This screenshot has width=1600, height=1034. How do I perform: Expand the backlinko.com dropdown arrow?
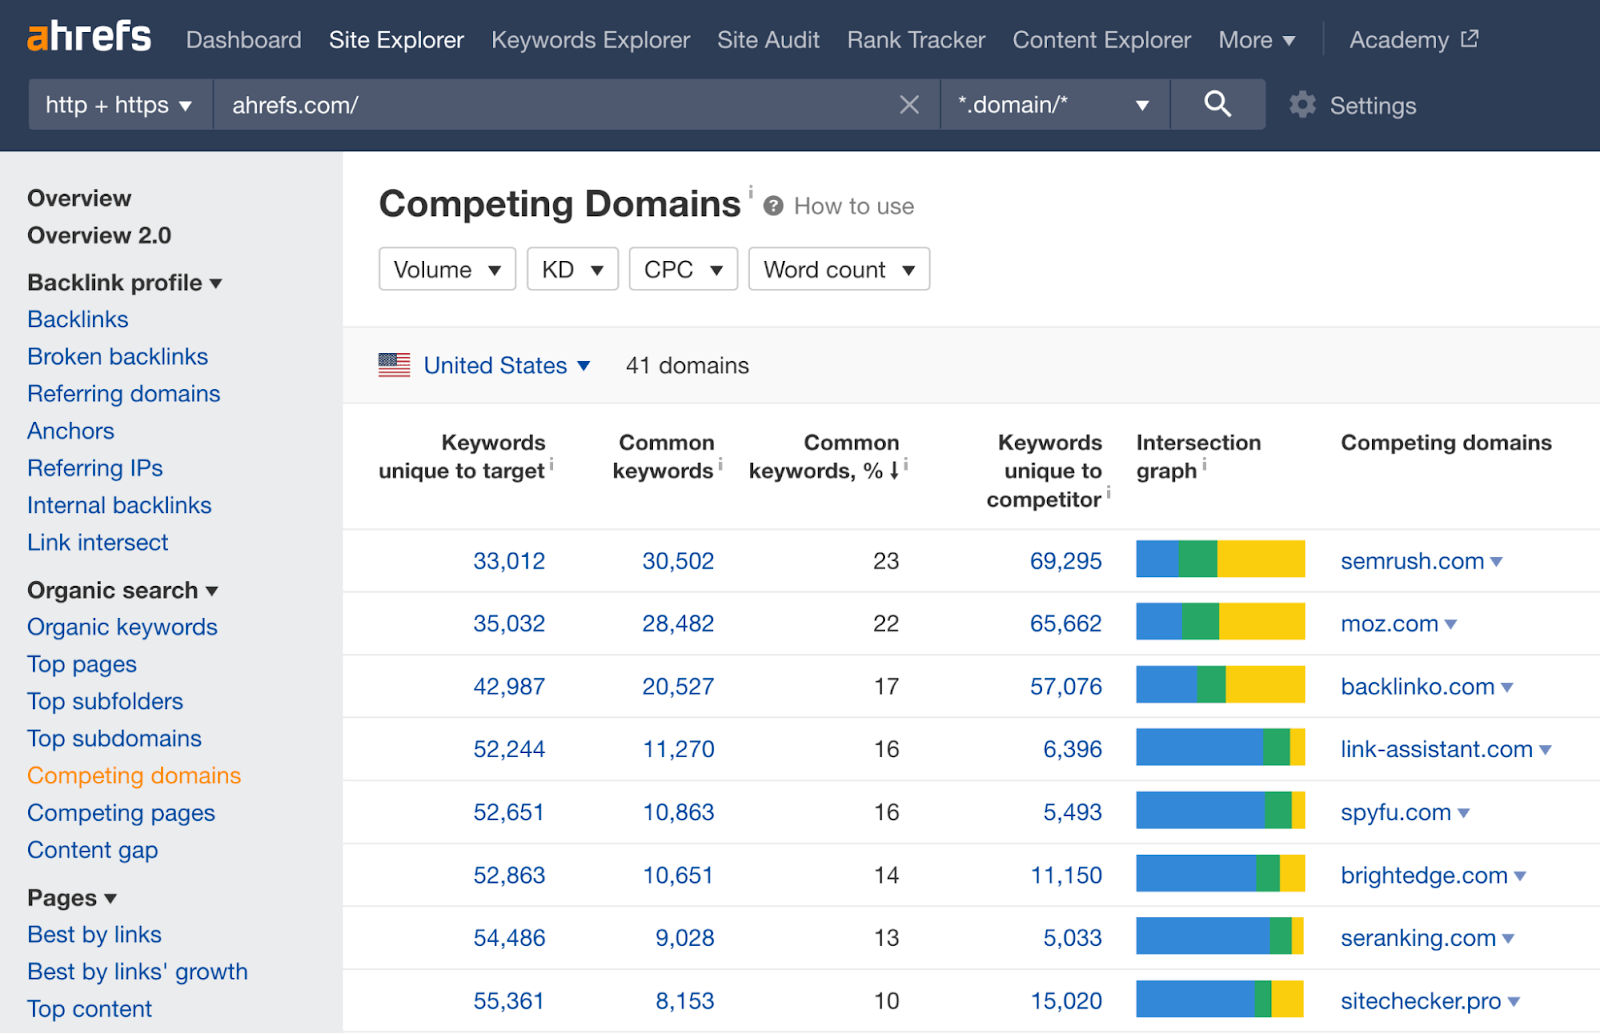[x=1507, y=688]
